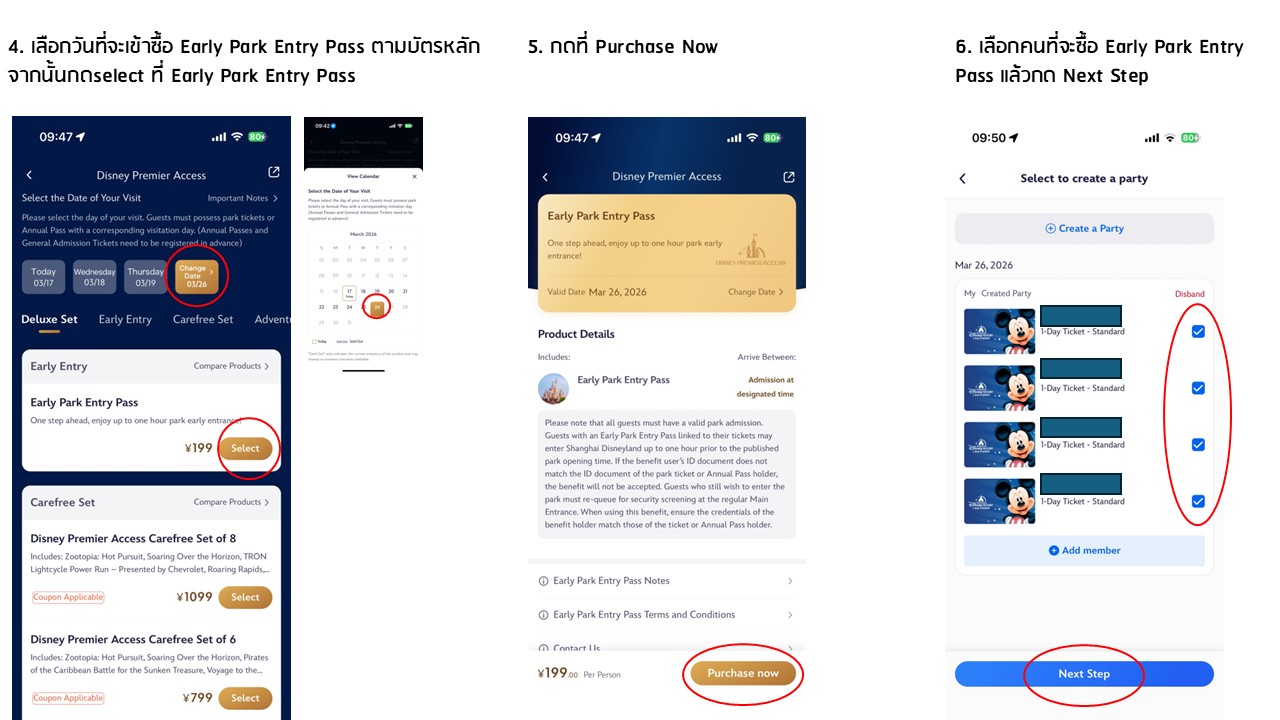This screenshot has width=1280, height=720.
Task: Expand Early Park Entry Pass Terms and Conditions
Action: click(666, 615)
